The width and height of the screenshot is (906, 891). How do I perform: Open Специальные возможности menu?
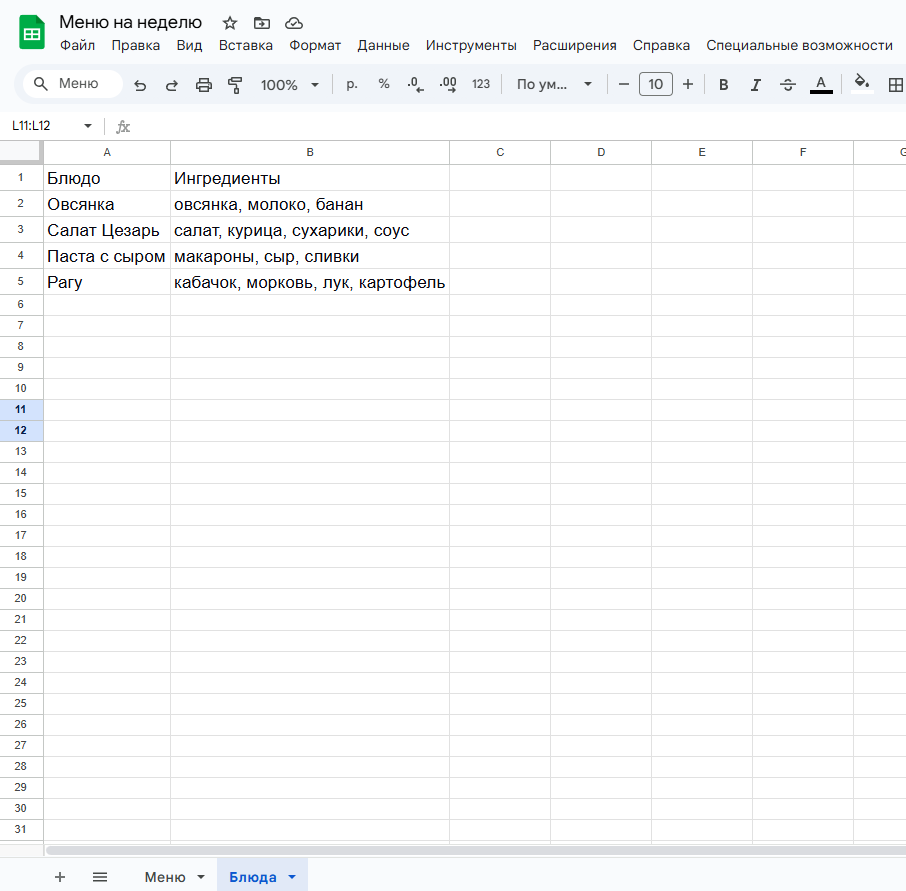[799, 45]
